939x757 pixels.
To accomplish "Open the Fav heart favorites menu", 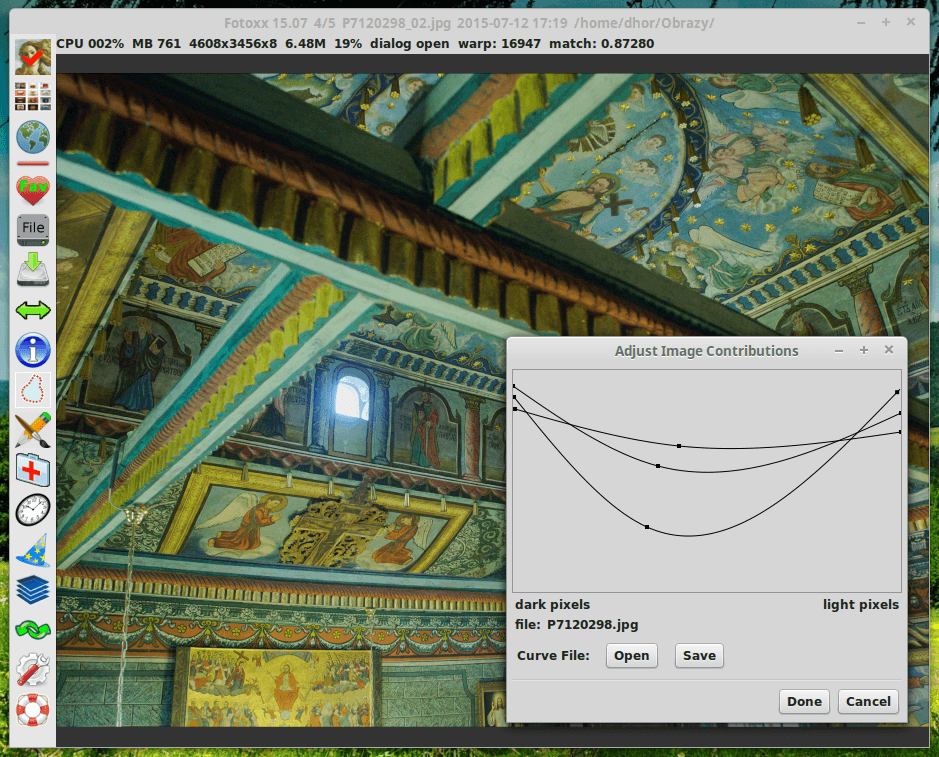I will [x=33, y=190].
